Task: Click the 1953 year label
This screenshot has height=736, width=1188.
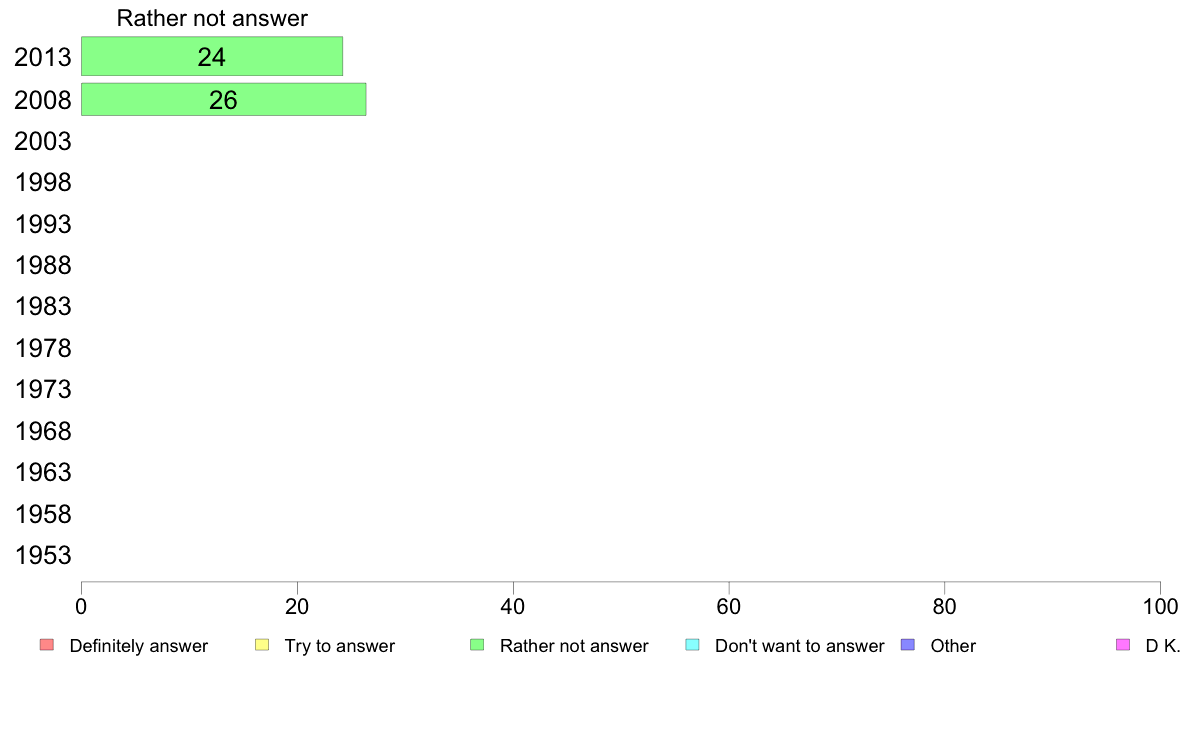Action: [x=42, y=556]
